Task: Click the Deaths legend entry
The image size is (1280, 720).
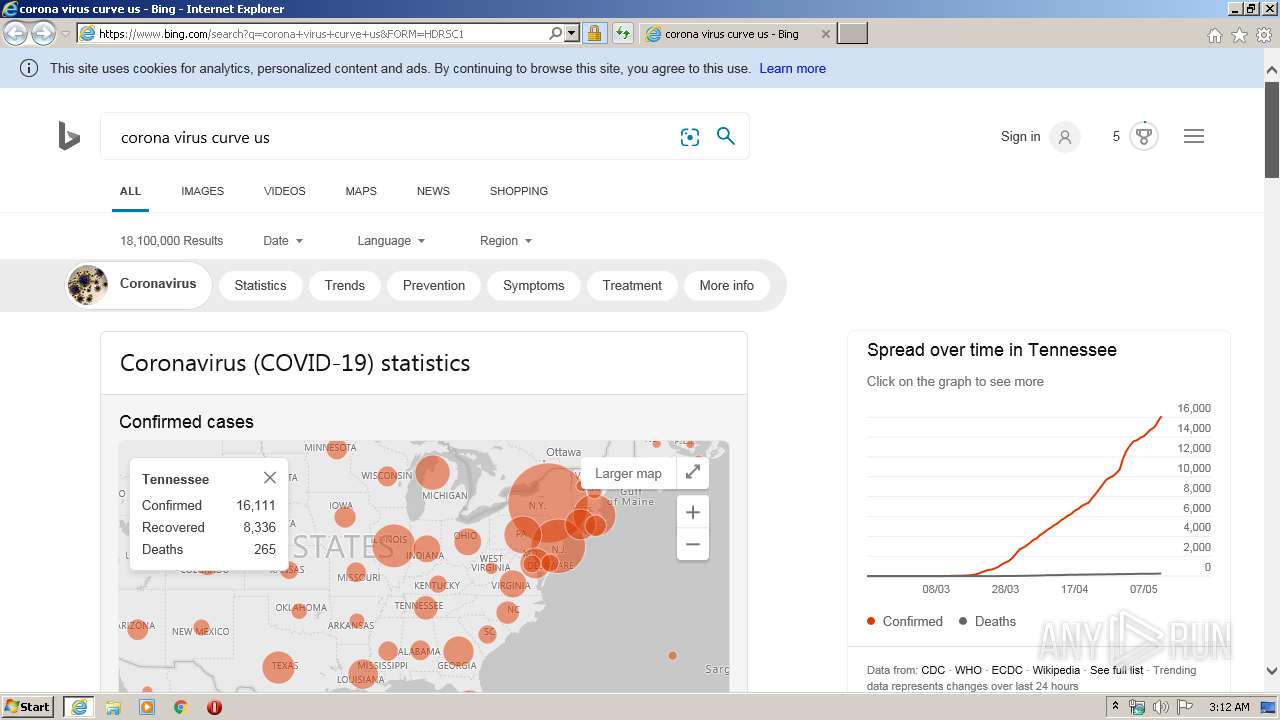Action: (987, 621)
